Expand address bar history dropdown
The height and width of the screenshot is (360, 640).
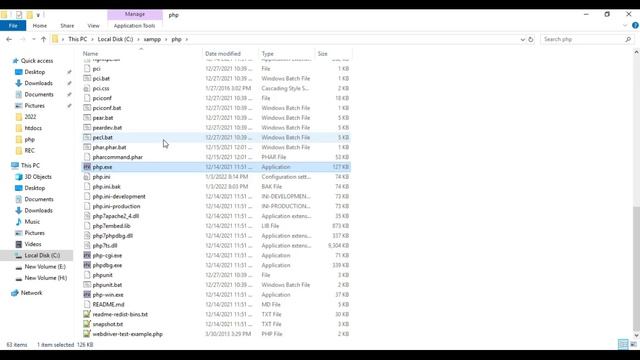tap(522, 39)
